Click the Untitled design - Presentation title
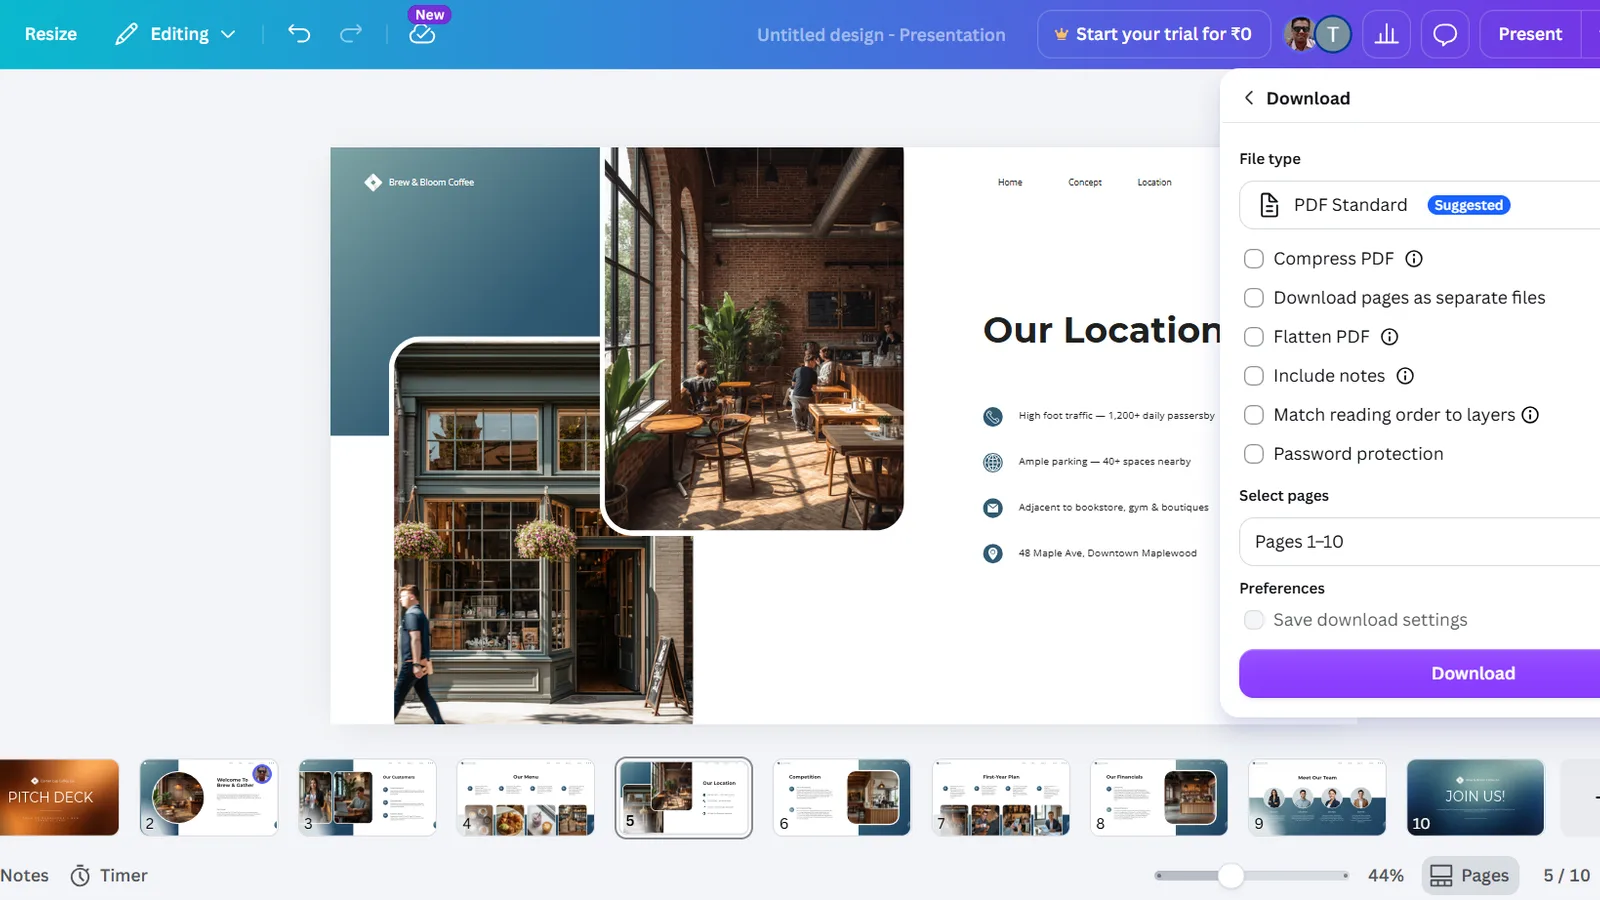Image resolution: width=1600 pixels, height=900 pixels. tap(881, 35)
